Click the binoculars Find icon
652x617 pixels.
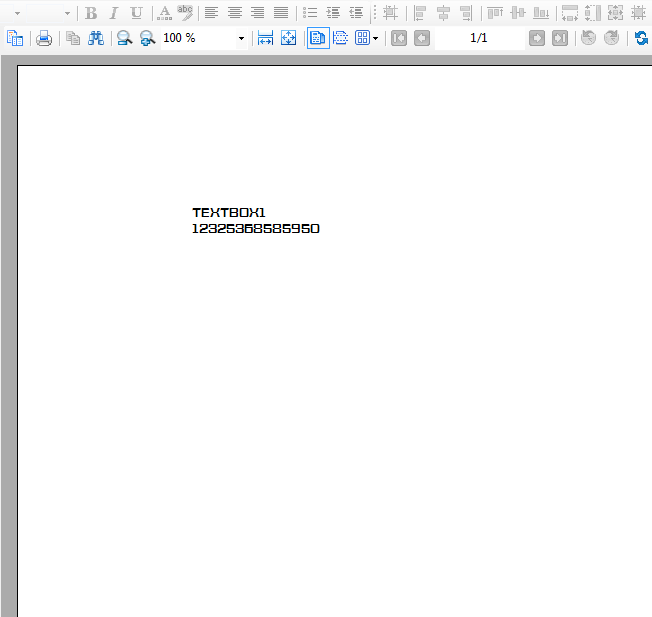[x=96, y=38]
